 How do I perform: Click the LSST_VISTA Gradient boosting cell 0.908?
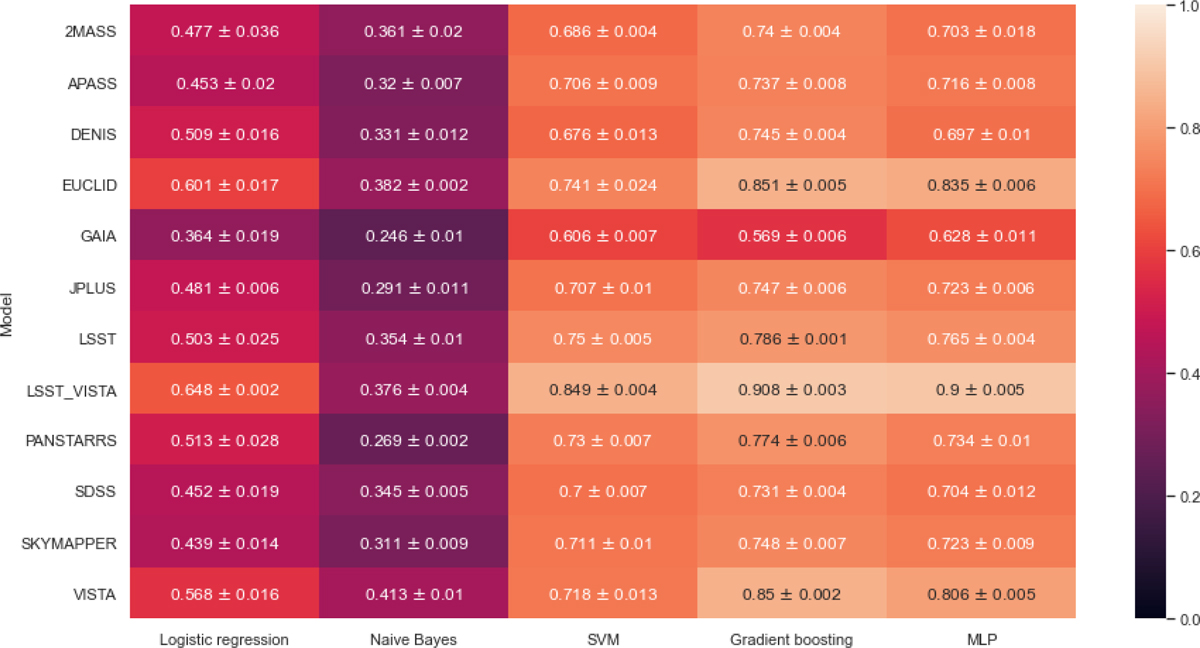point(791,390)
